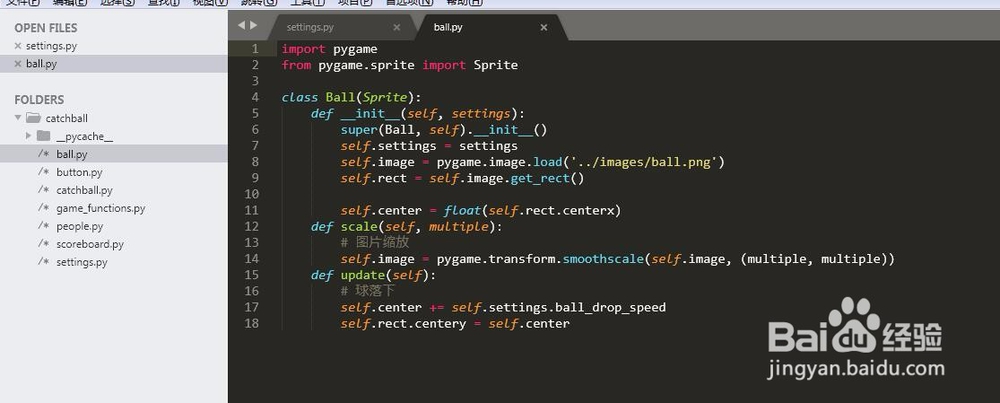Screen dimensions: 1000x403
Task: Click the '# 球落下' comment
Action: pos(367,291)
